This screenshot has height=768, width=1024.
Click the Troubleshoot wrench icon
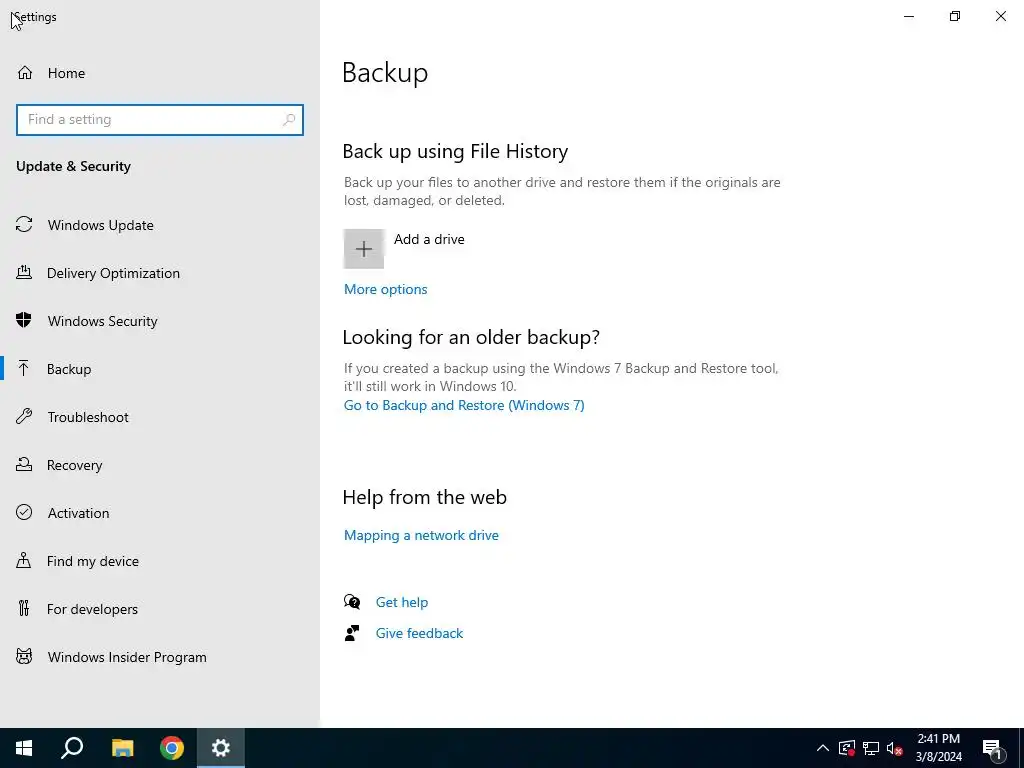click(x=24, y=417)
